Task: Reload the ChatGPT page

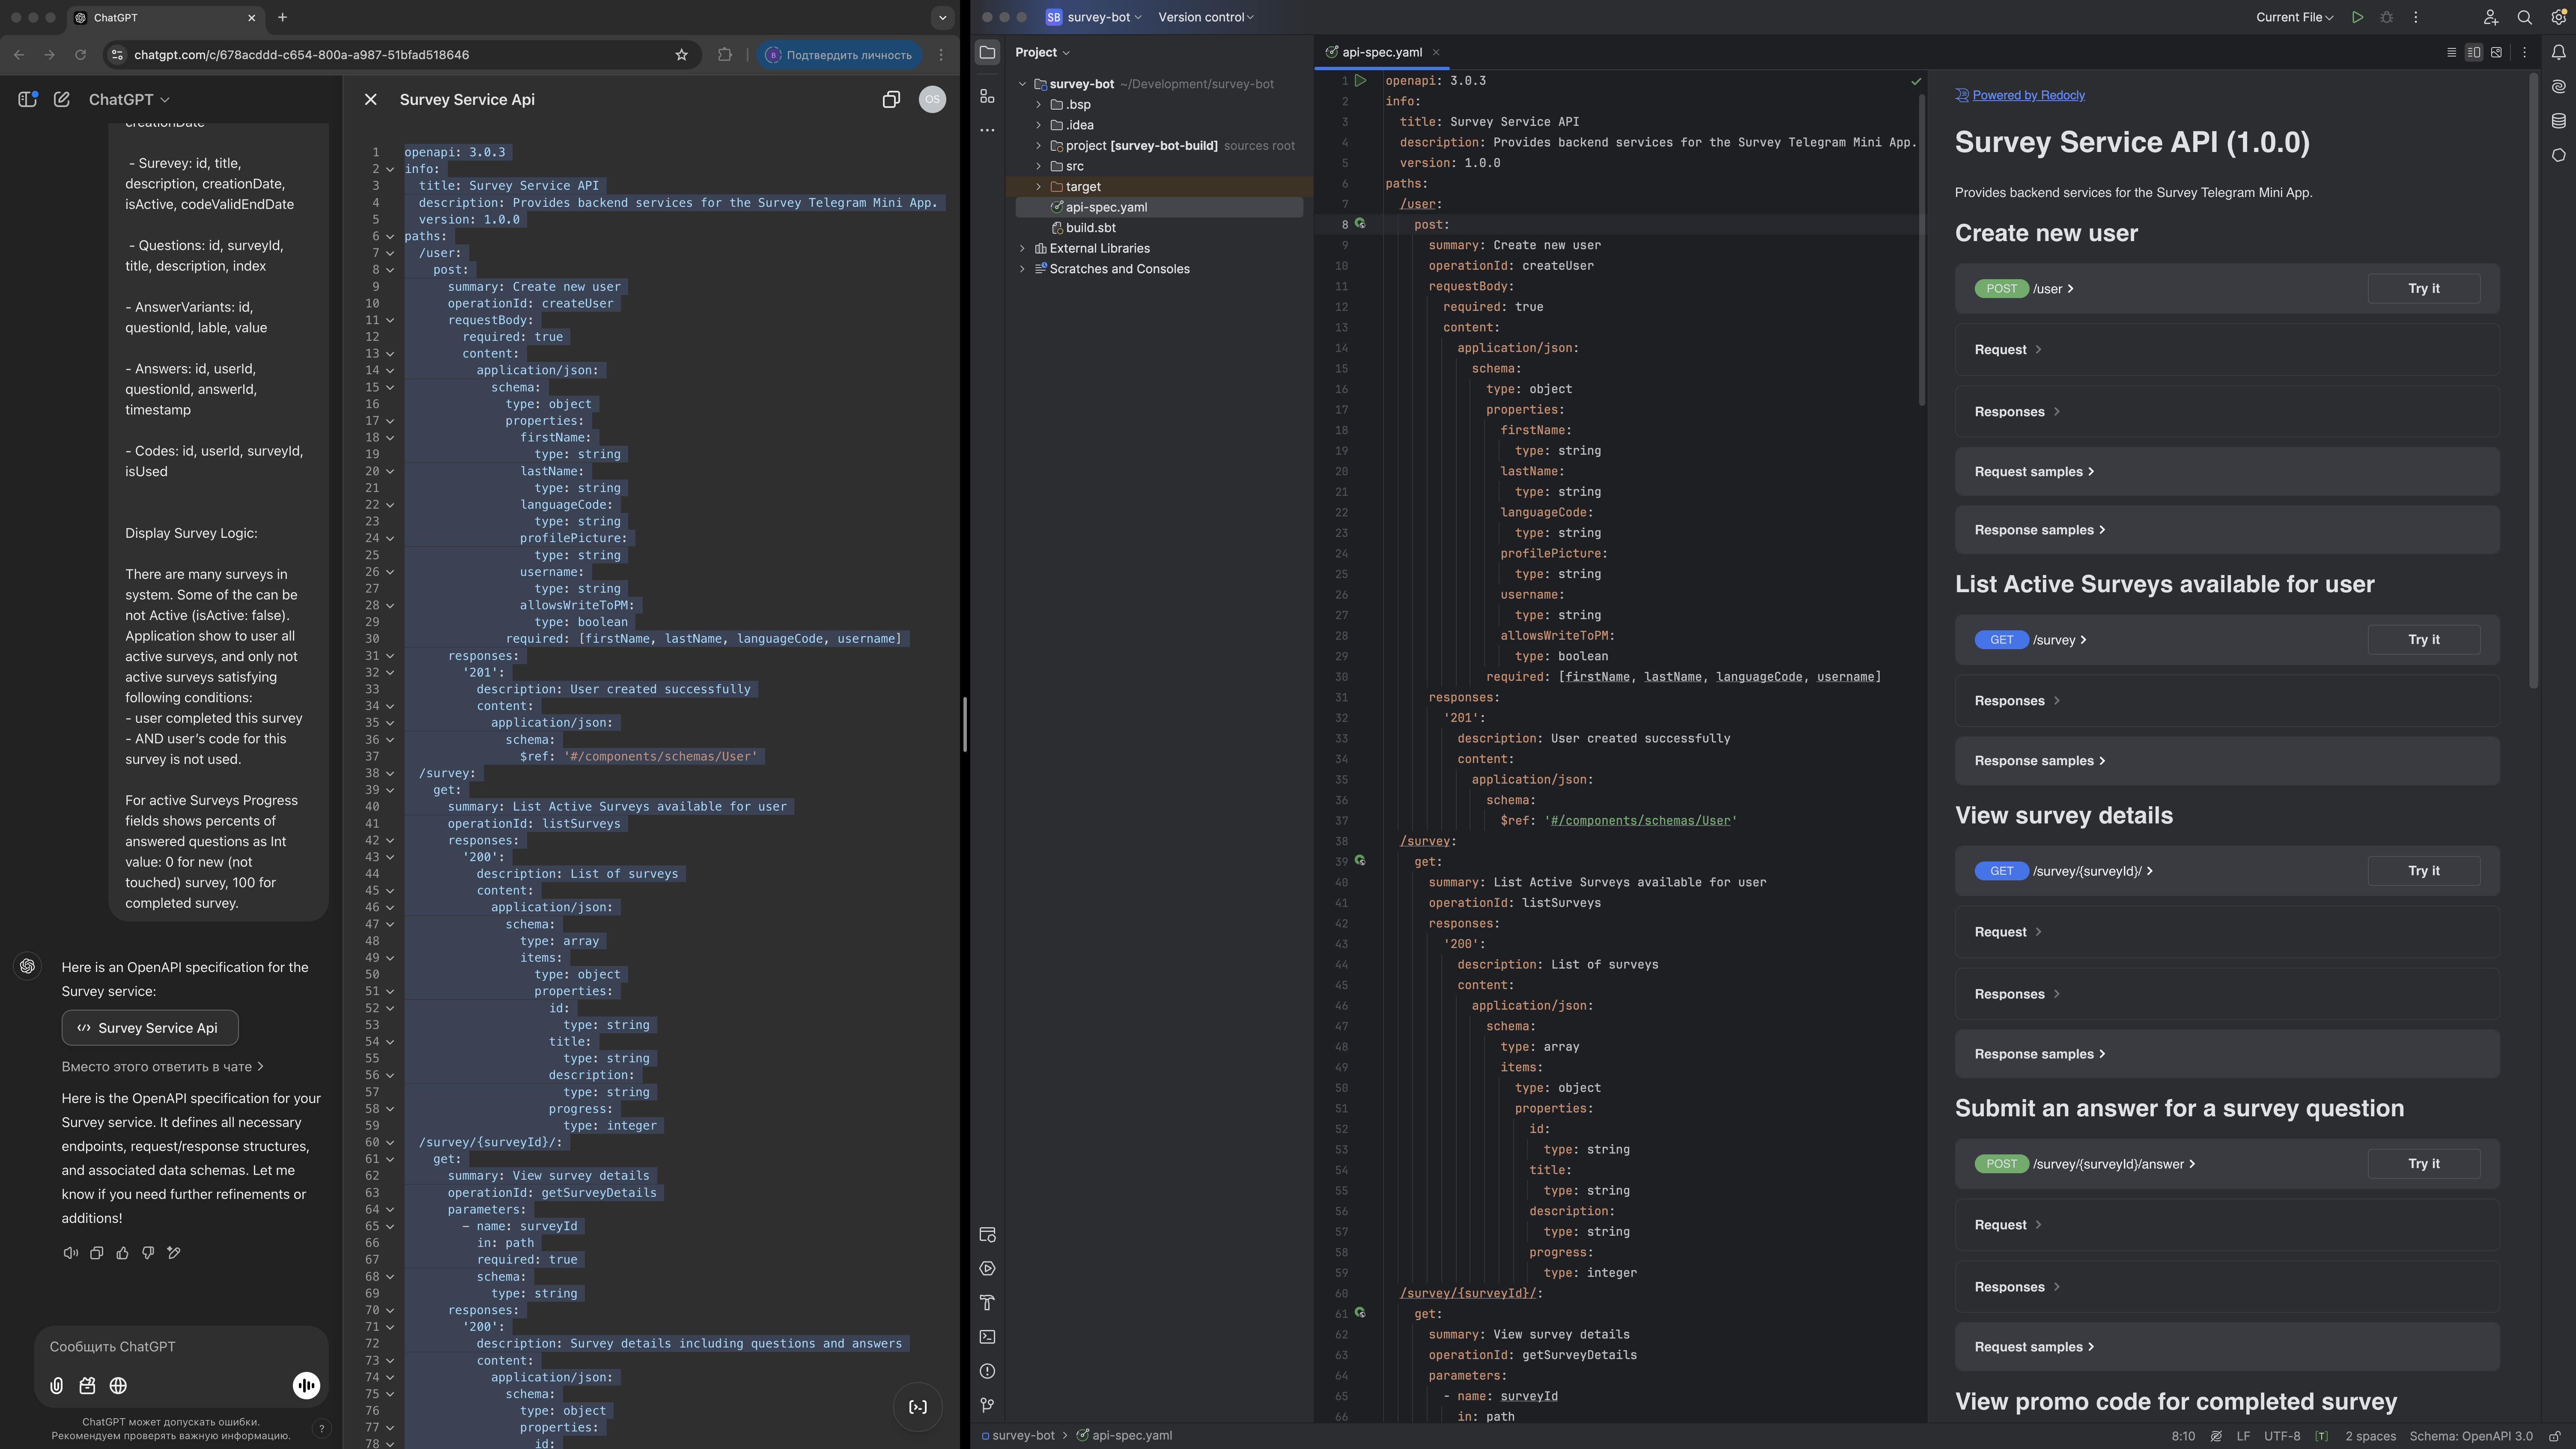Action: [80, 55]
